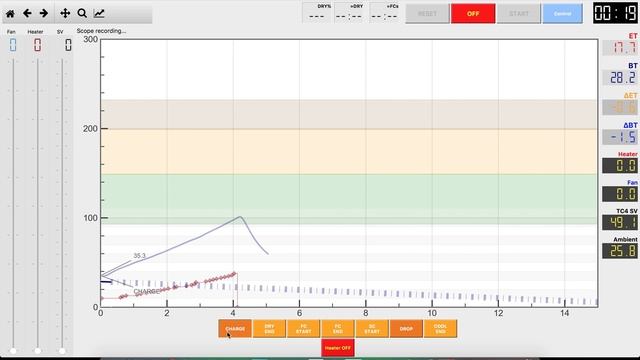This screenshot has width=640, height=360.
Task: Click the Fan slider value box
Action: coord(13,44)
